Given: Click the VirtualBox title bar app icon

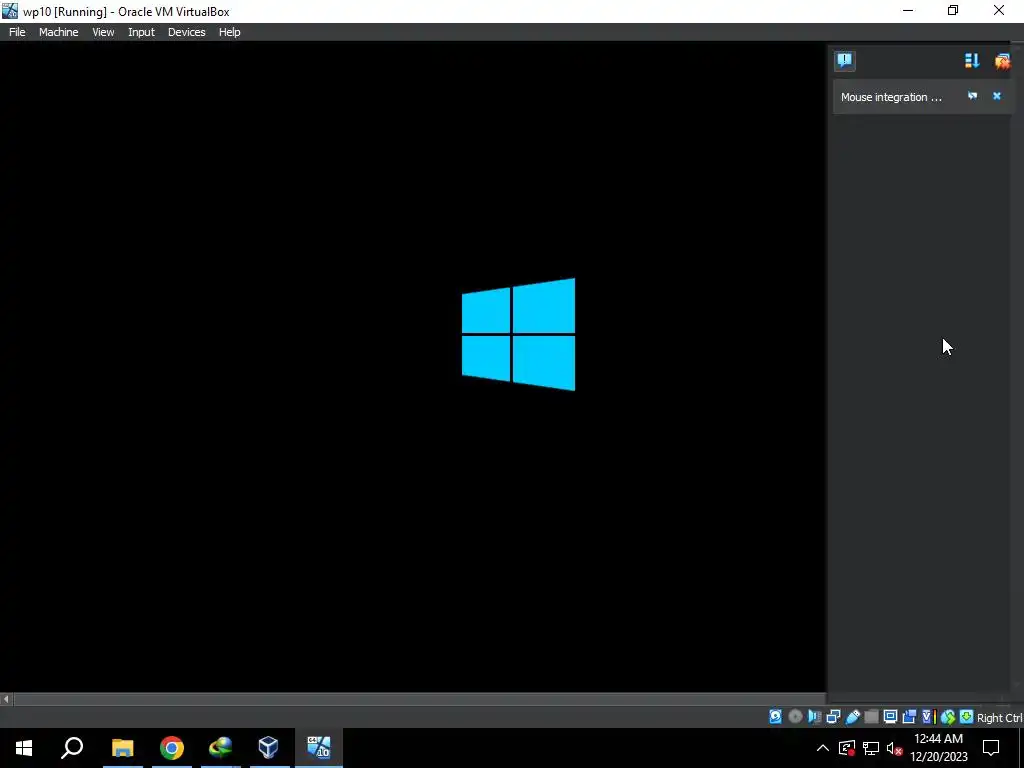Looking at the screenshot, I should click(9, 11).
